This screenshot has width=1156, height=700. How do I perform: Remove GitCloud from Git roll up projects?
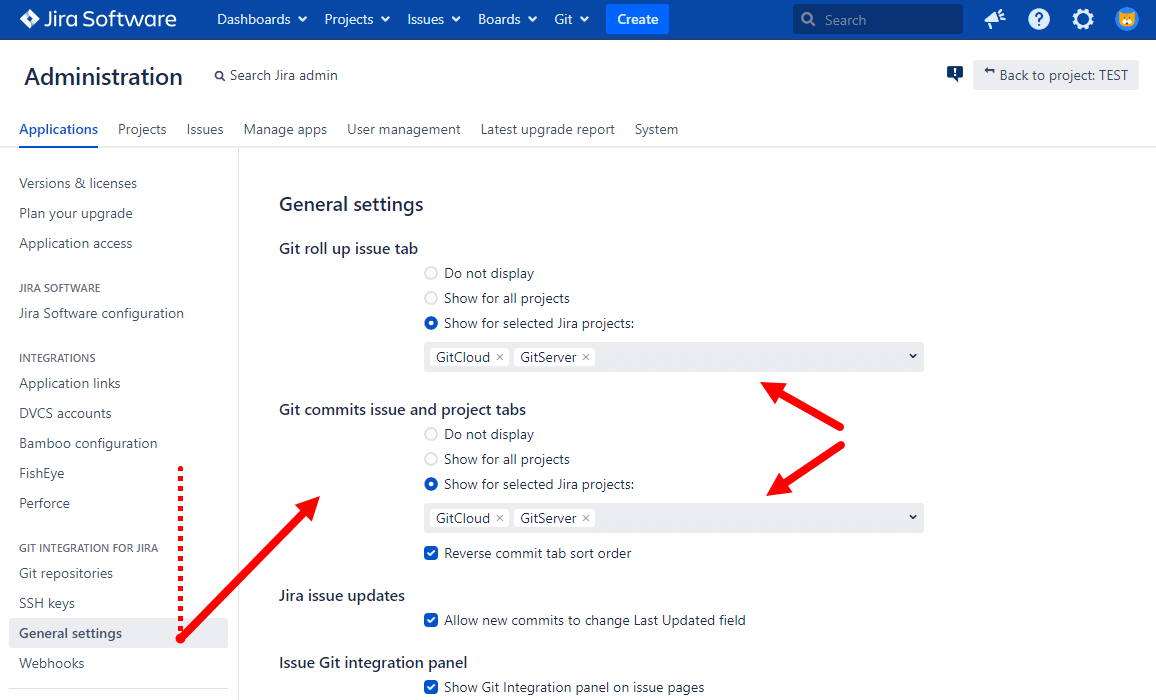(500, 357)
